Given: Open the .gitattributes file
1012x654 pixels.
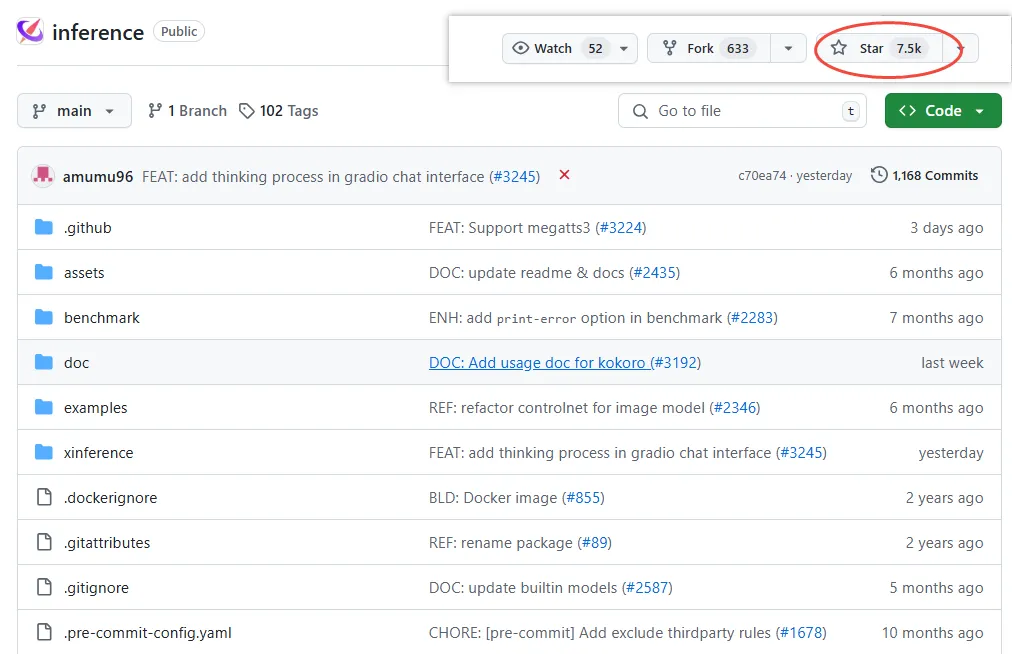Looking at the screenshot, I should pos(107,542).
